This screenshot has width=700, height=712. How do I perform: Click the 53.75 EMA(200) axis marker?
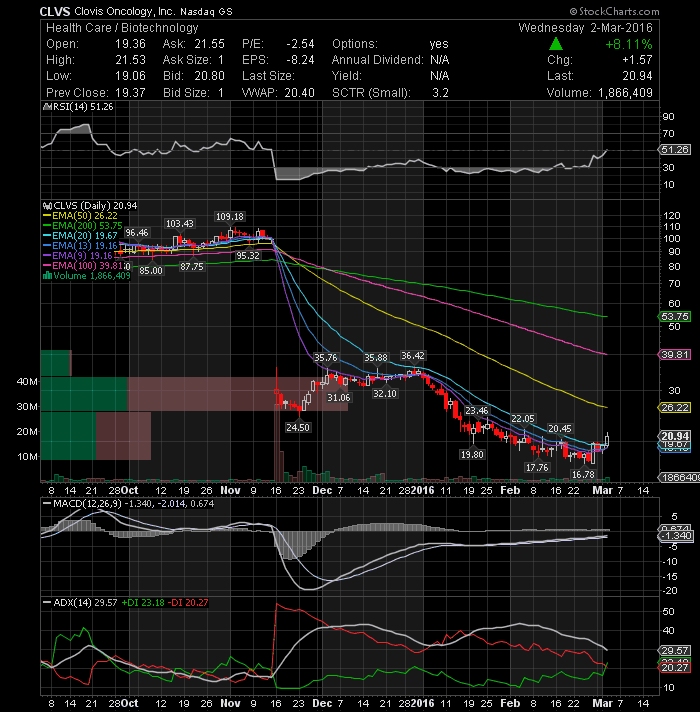(675, 316)
